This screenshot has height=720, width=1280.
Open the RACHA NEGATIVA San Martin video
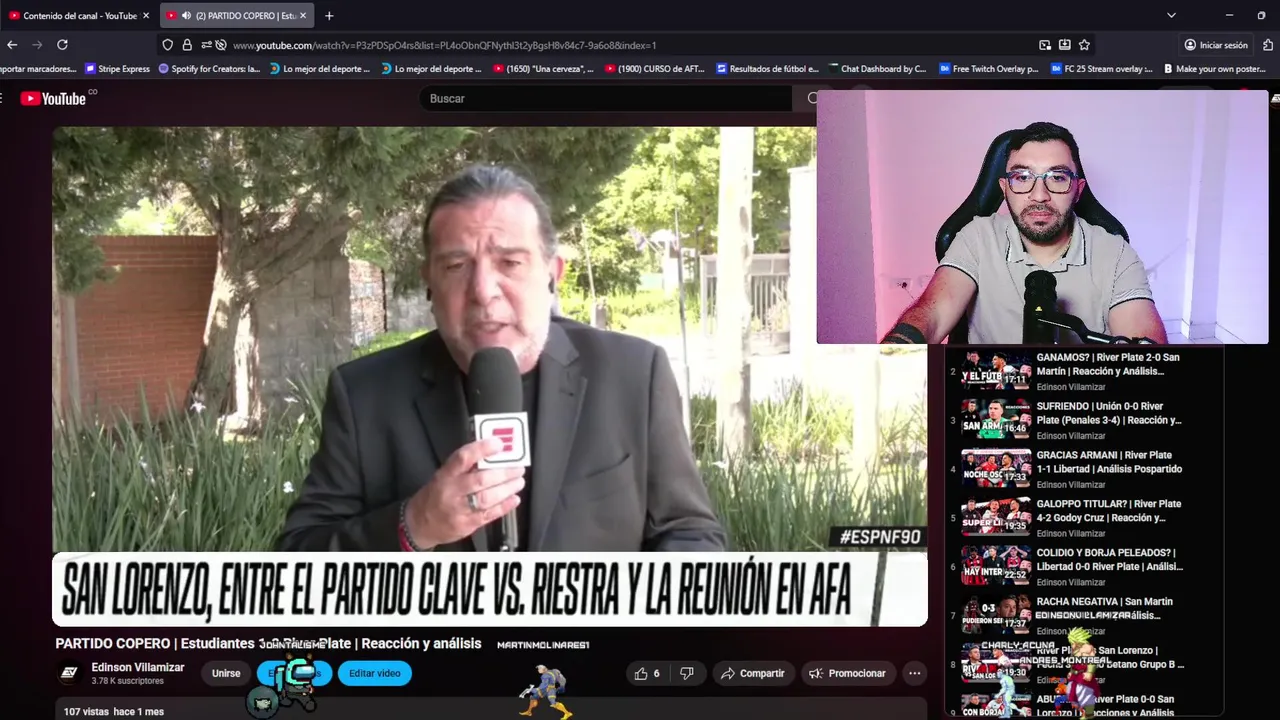click(1085, 616)
